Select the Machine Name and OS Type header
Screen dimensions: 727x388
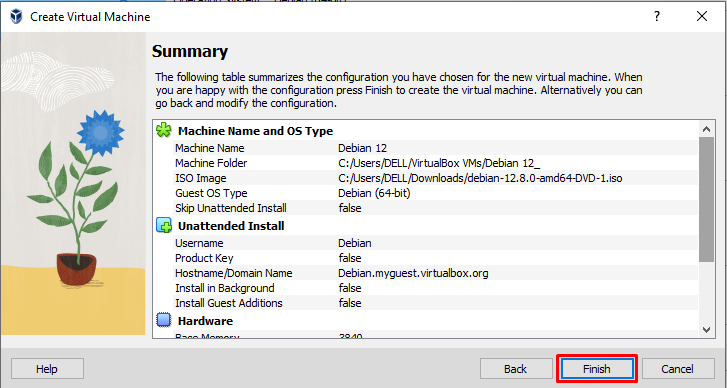click(255, 131)
